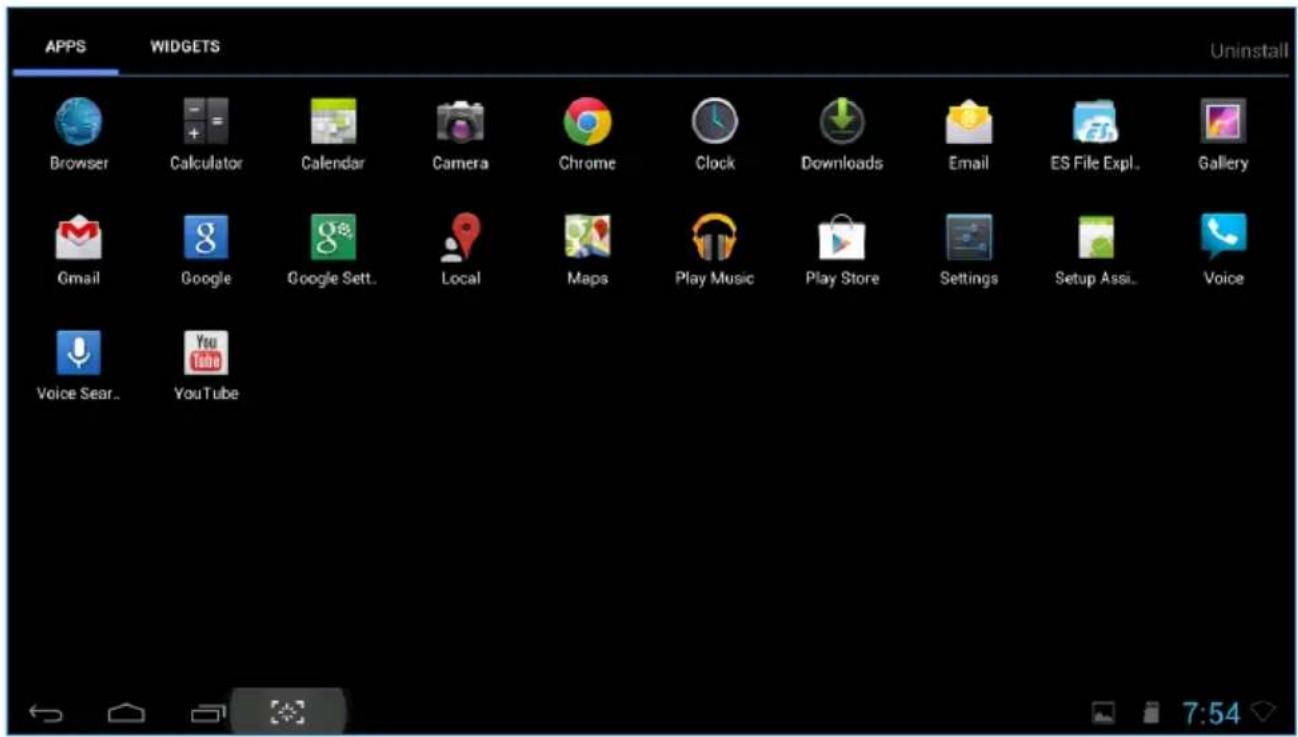Open the image notification icon
The height and width of the screenshot is (737, 1298).
pyautogui.click(x=1104, y=713)
